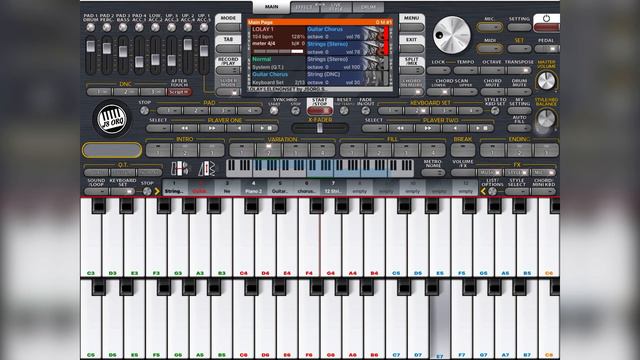The width and height of the screenshot is (640, 360).
Task: Click Player One play/stop button
Action: (x=265, y=128)
